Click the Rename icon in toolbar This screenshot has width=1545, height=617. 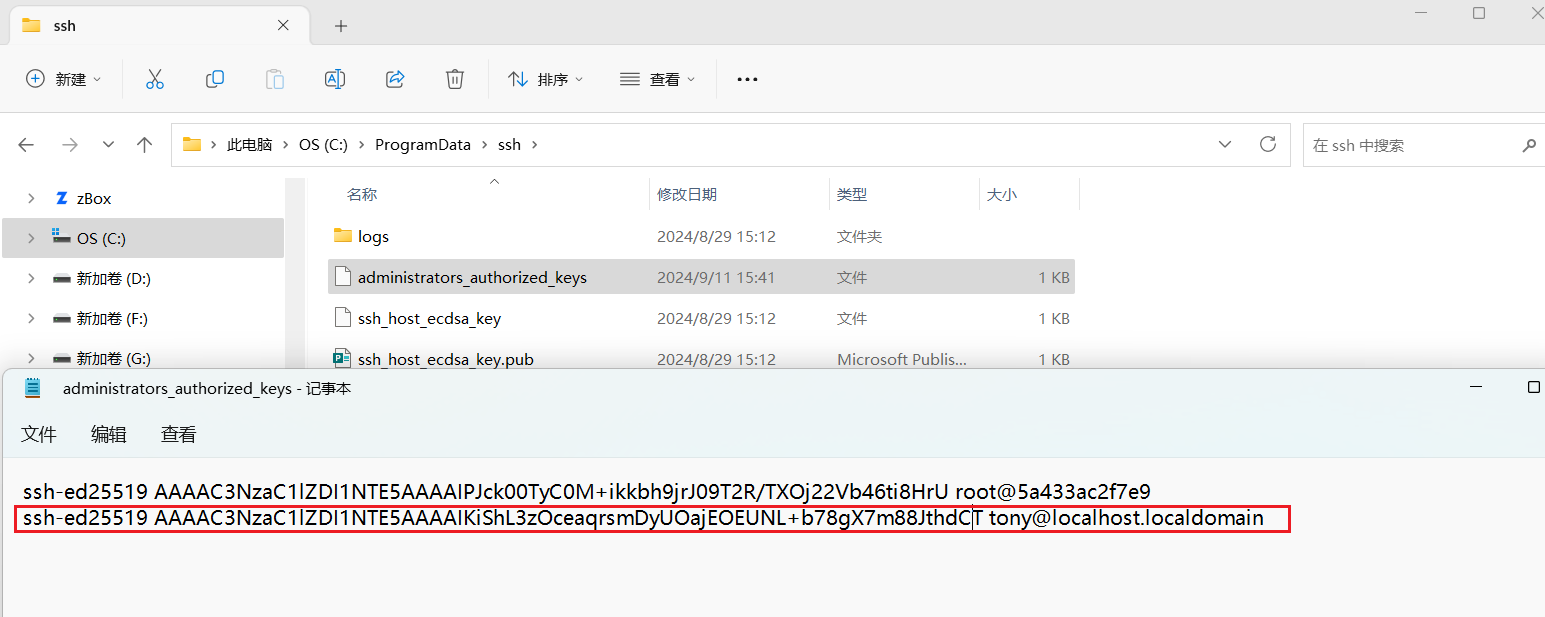click(335, 79)
